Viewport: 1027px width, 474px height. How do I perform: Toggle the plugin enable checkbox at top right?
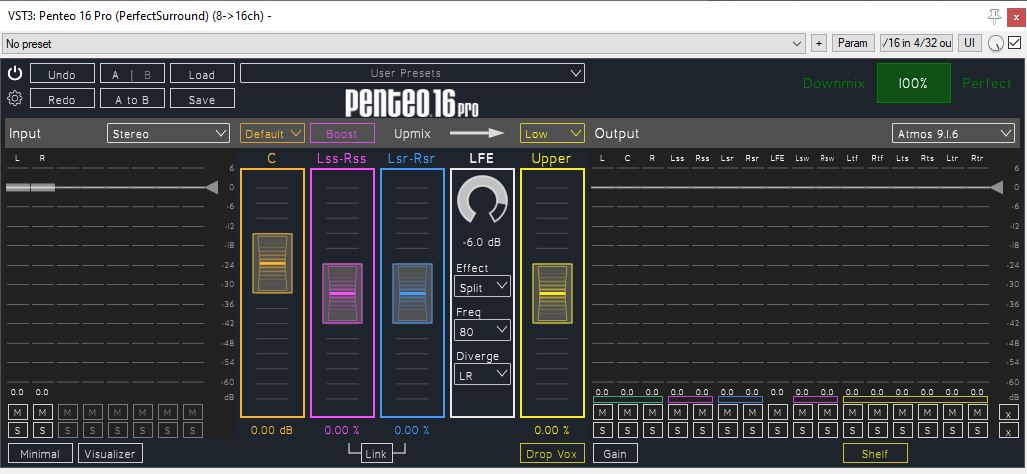click(x=1014, y=43)
